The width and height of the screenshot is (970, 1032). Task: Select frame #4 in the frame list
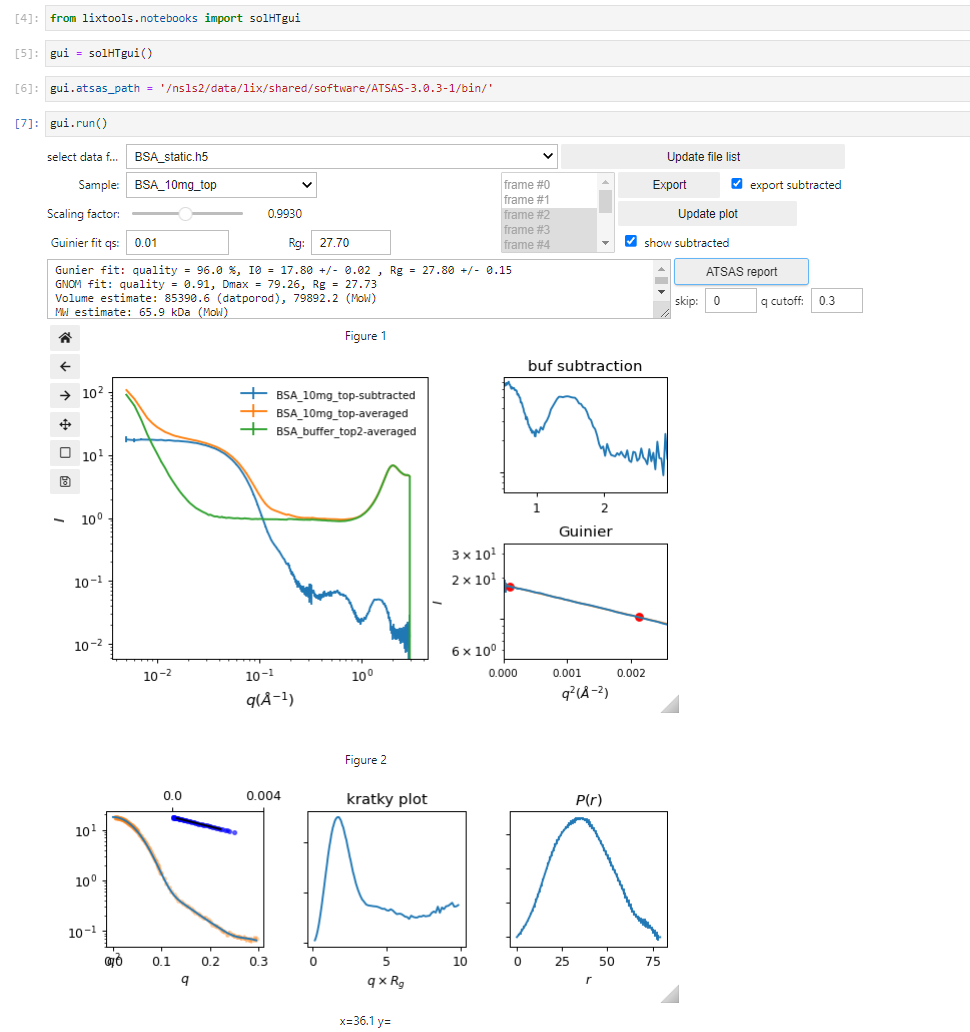tap(549, 245)
